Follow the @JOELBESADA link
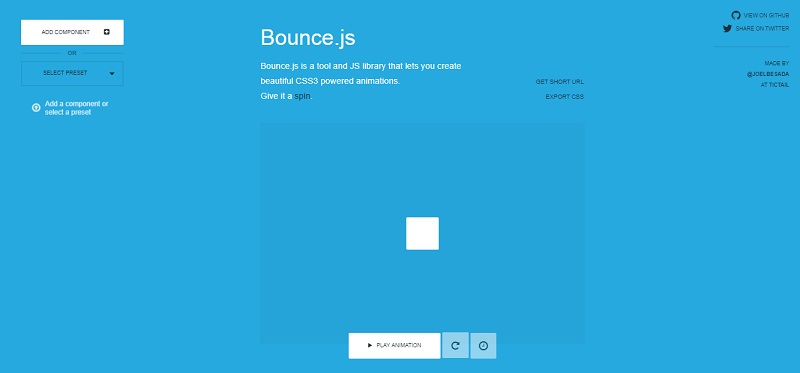The width and height of the screenshot is (800, 373). pyautogui.click(x=767, y=74)
